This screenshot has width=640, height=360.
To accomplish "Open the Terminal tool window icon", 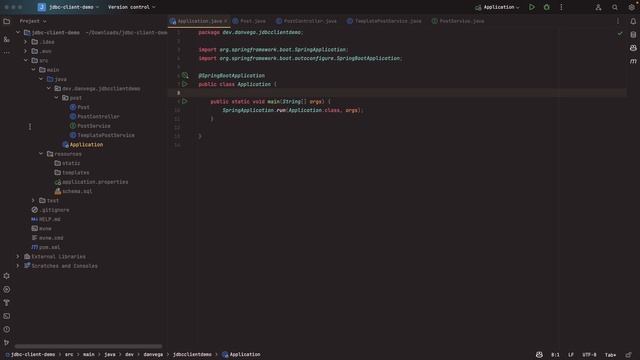I will pyautogui.click(x=7, y=316).
